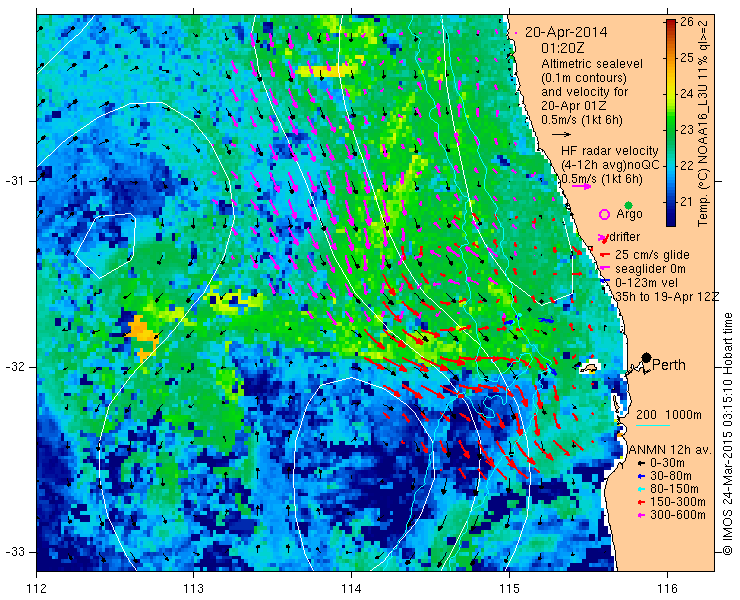Click the 'seaglider 0m' legend label
This screenshot has width=740, height=600.
(x=650, y=269)
